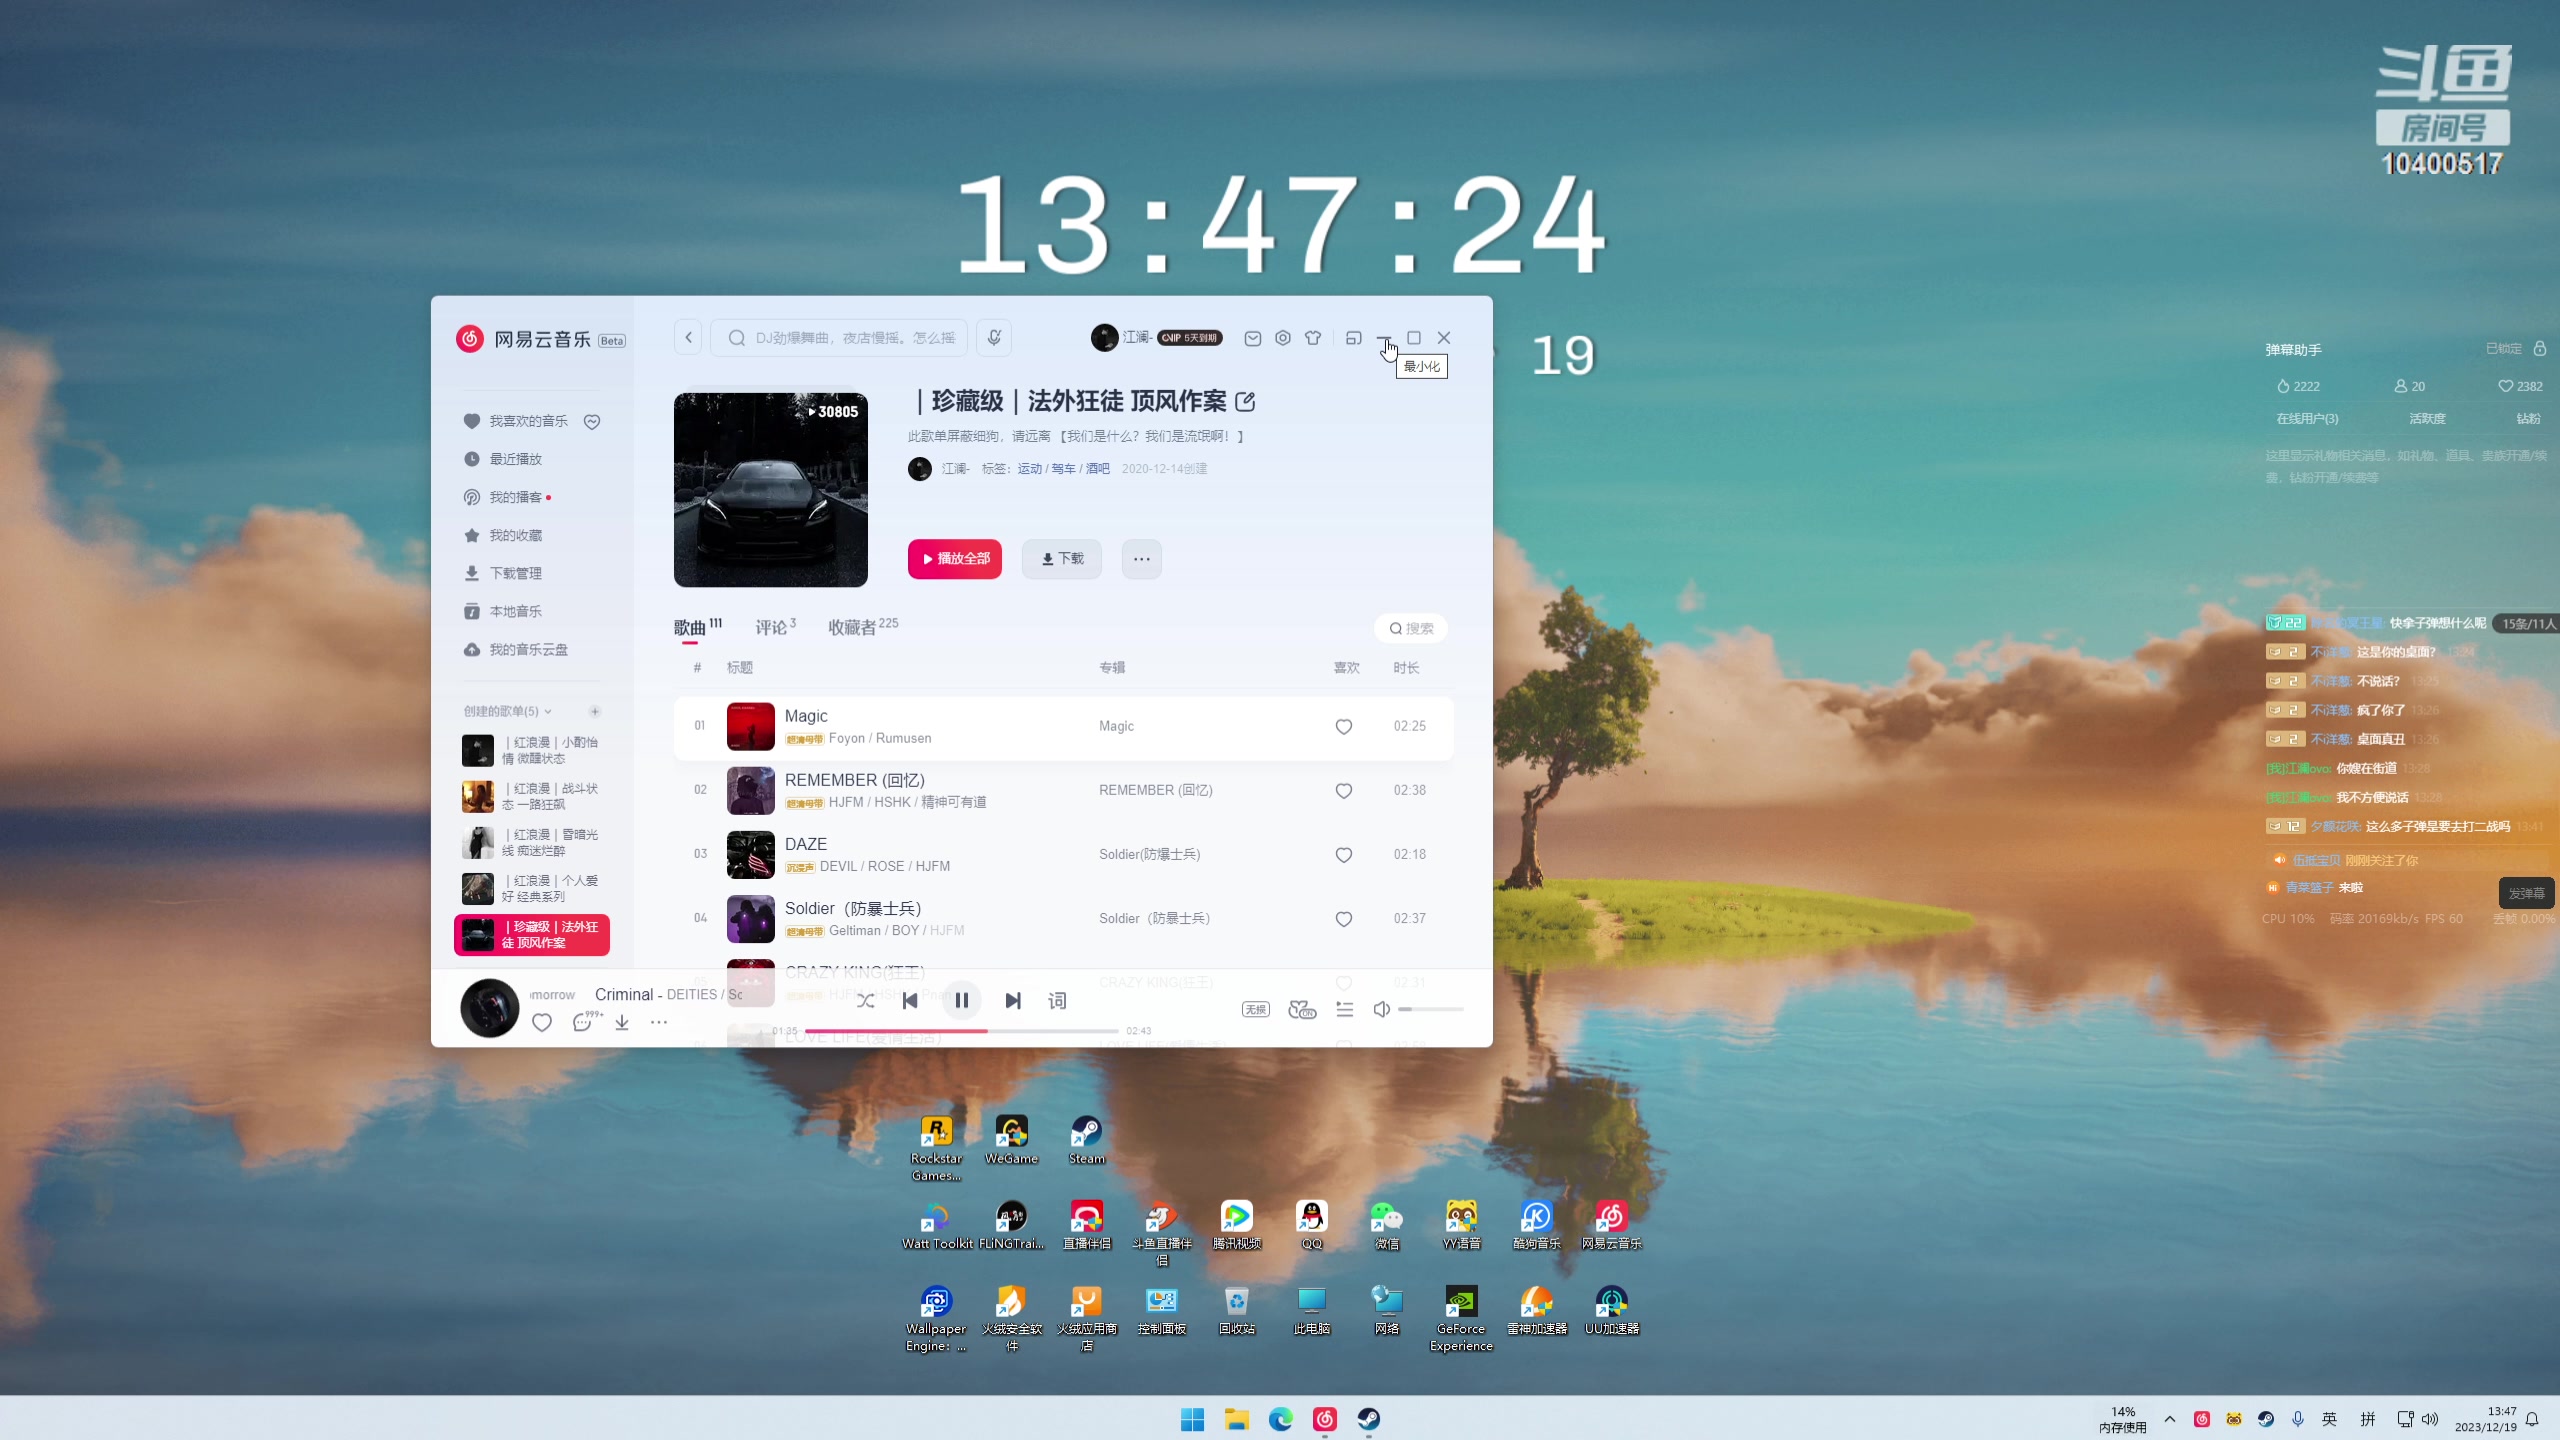Screen dimensions: 2560x1440
Task: Open the skin theme shirt icon
Action: click(x=1313, y=338)
